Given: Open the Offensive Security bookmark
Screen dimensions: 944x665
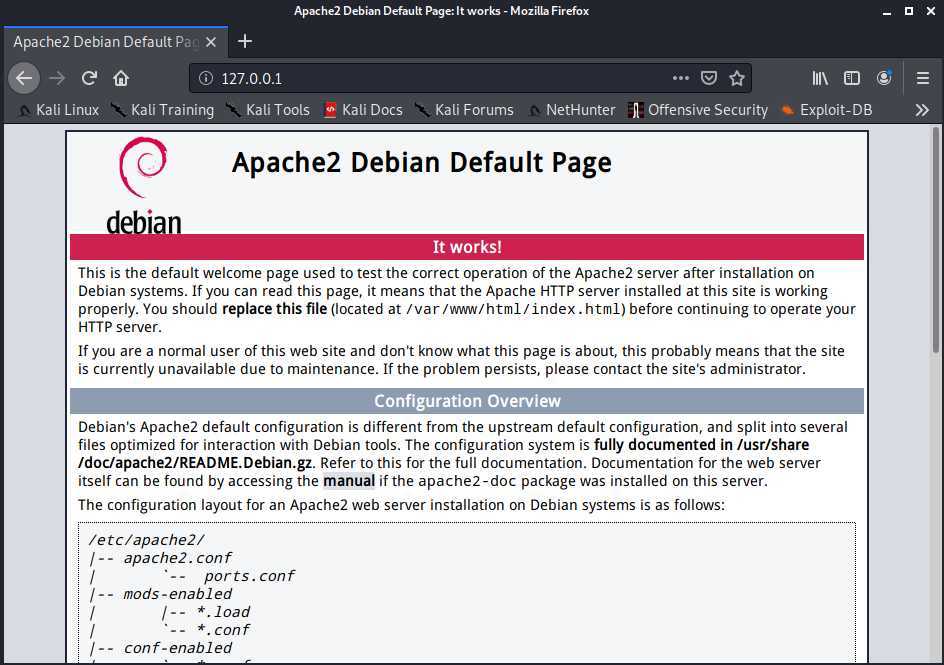Looking at the screenshot, I should pyautogui.click(x=698, y=110).
